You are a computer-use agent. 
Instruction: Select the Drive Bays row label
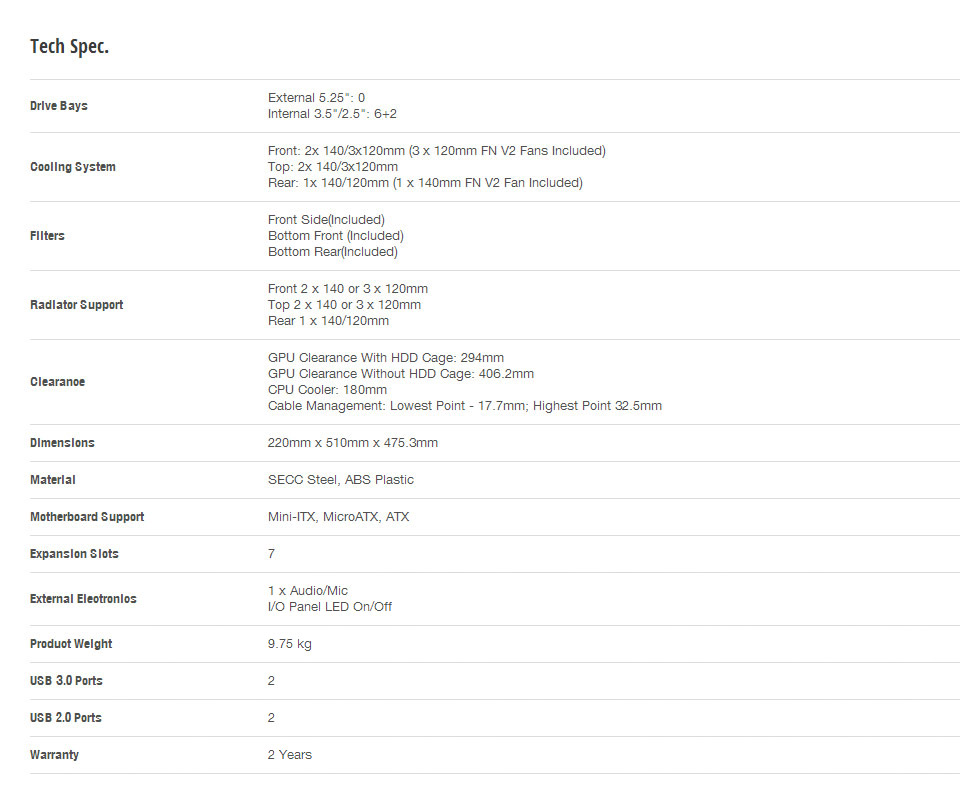(x=59, y=106)
